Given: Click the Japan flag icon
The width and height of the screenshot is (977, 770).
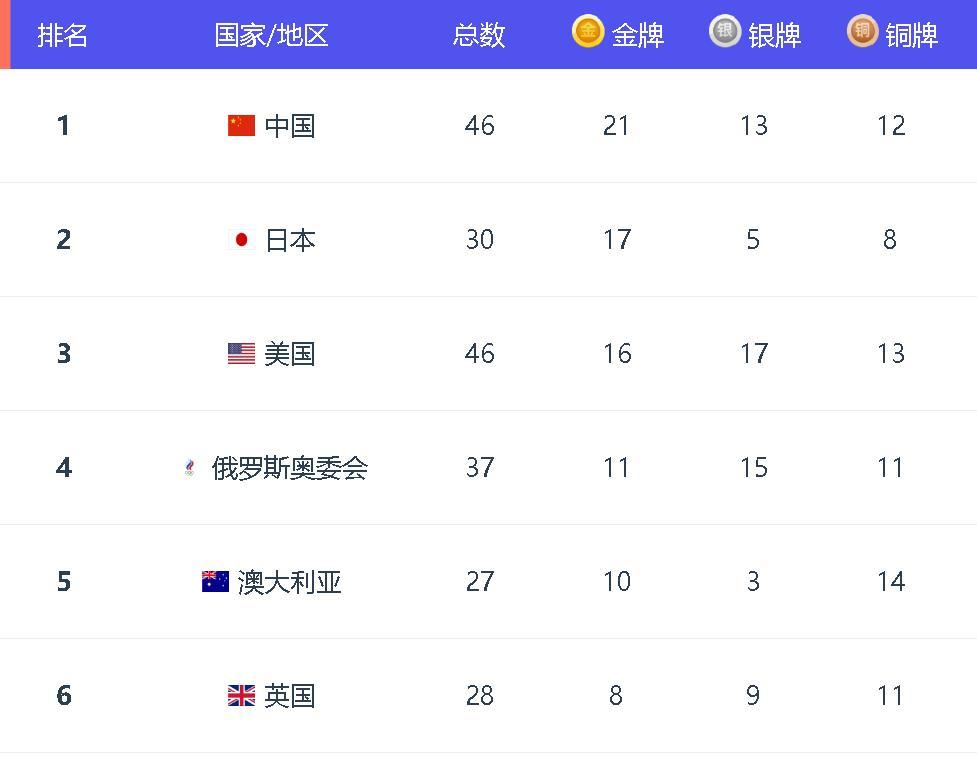Looking at the screenshot, I should [241, 239].
